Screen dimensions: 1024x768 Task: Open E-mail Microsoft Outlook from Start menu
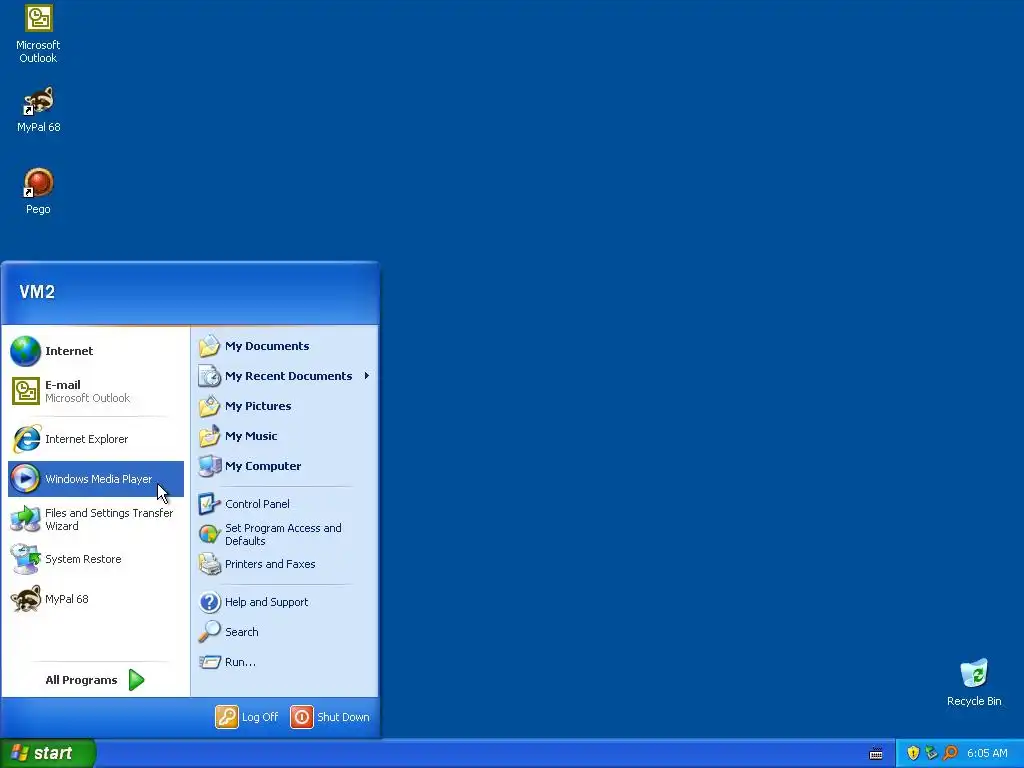click(95, 391)
